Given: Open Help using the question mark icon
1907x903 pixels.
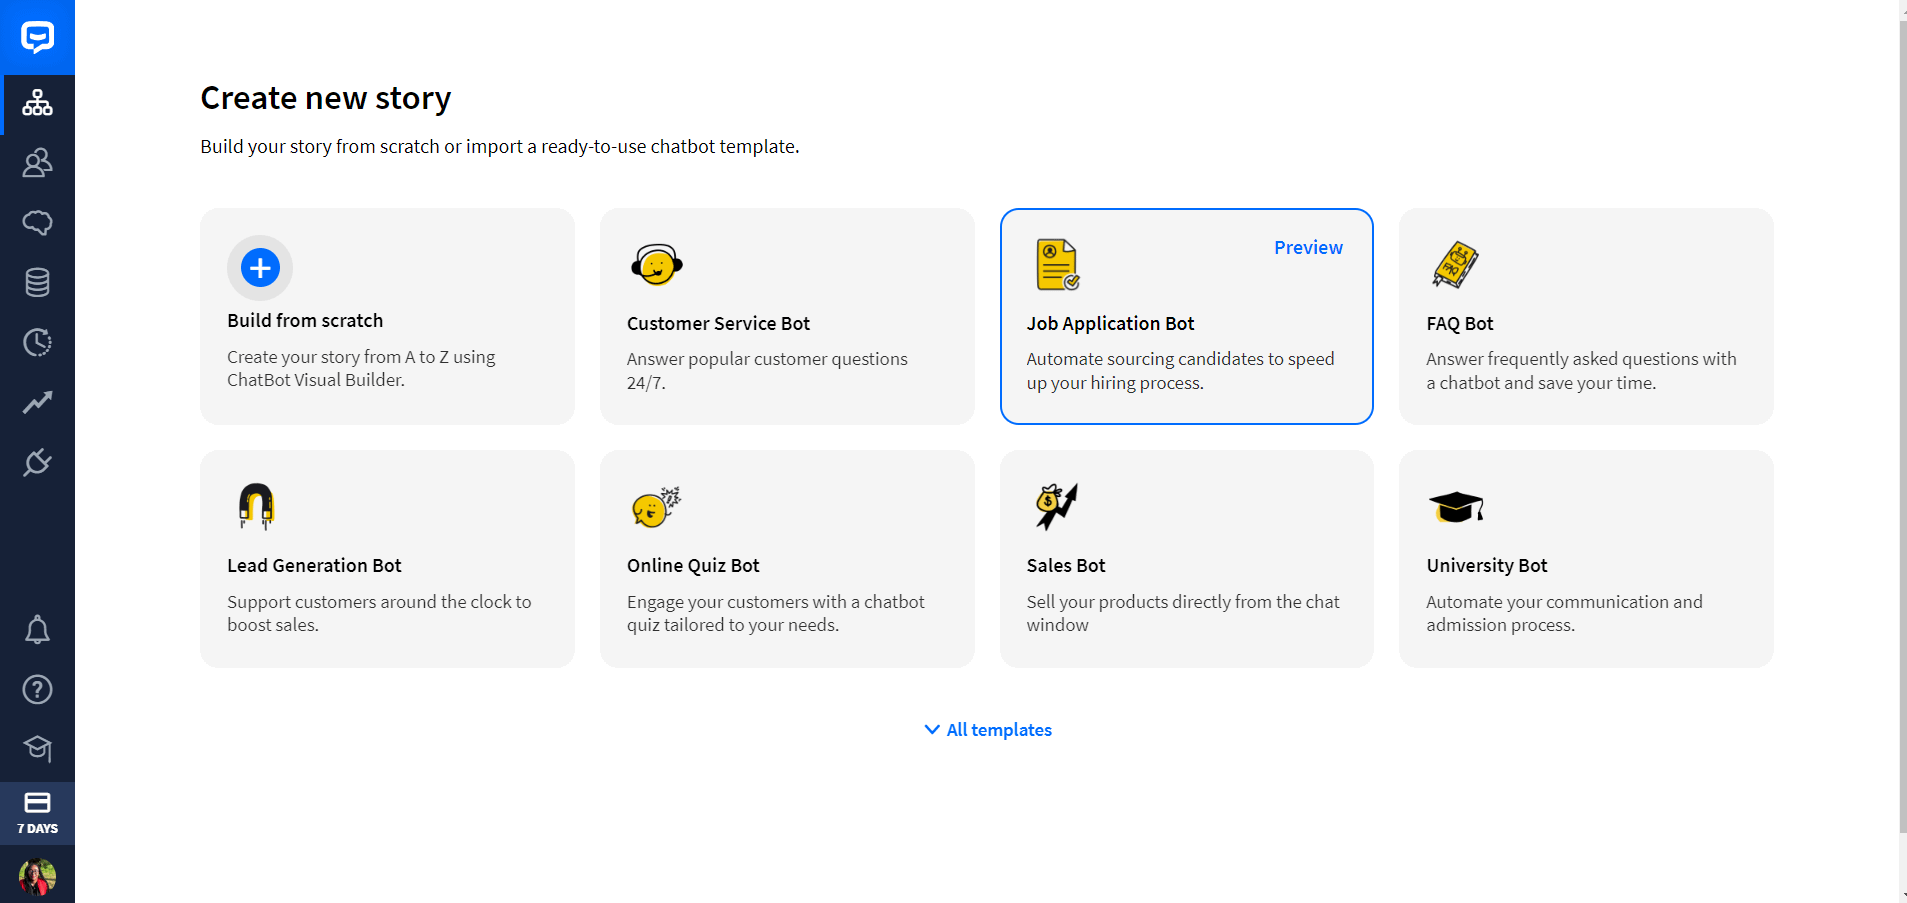Looking at the screenshot, I should click(x=38, y=689).
